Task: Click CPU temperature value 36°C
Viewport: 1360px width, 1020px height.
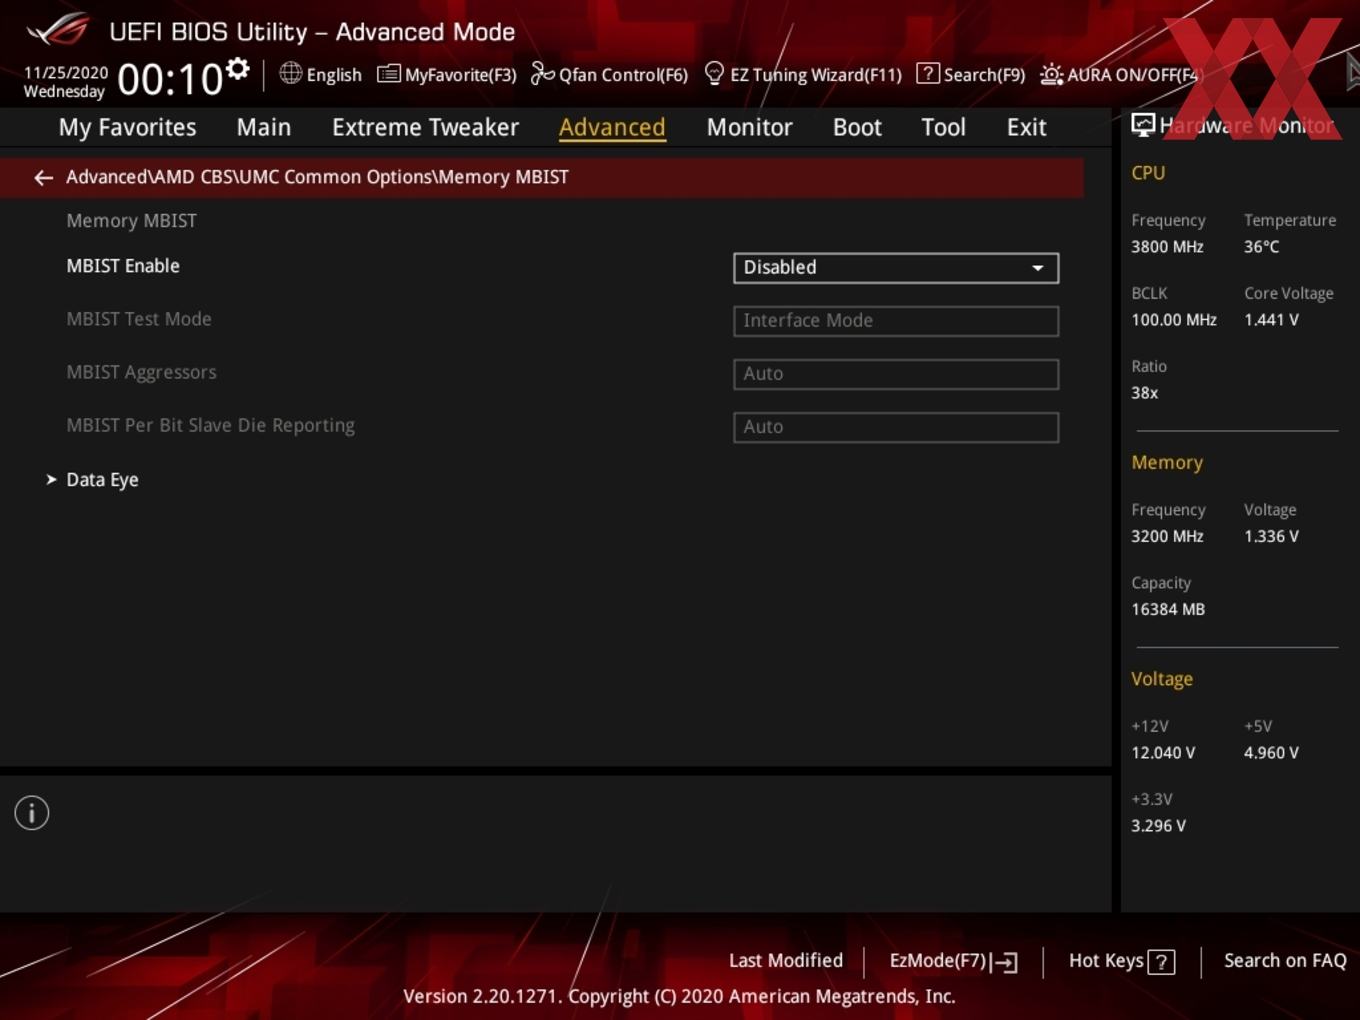Action: tap(1261, 247)
